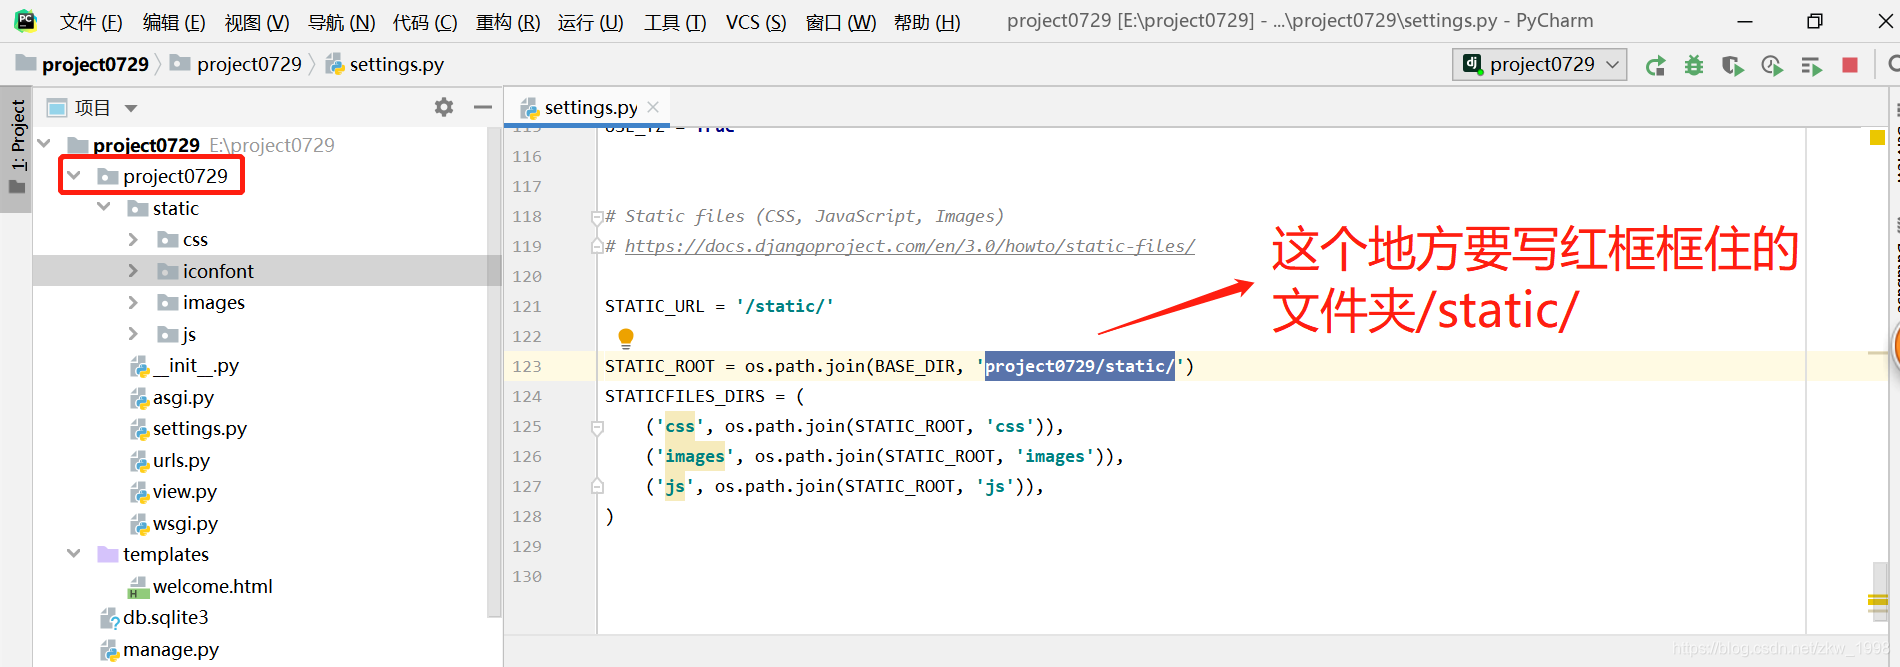Click the intention lightbulb on line 122
1900x667 pixels.
pos(626,337)
